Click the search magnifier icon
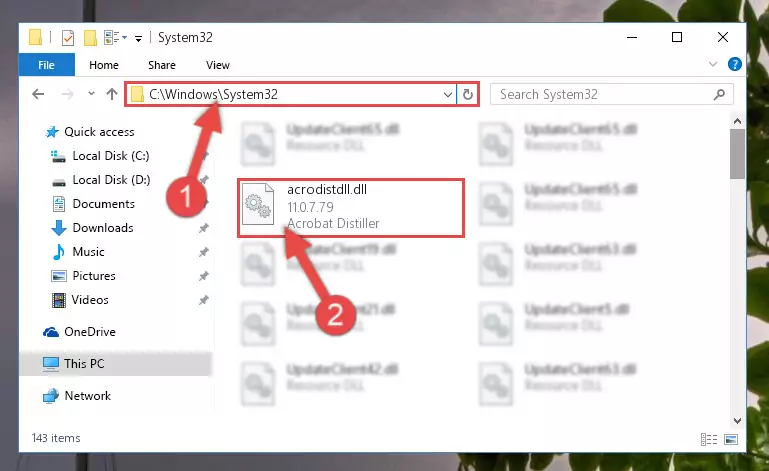This screenshot has width=769, height=471. tap(719, 94)
